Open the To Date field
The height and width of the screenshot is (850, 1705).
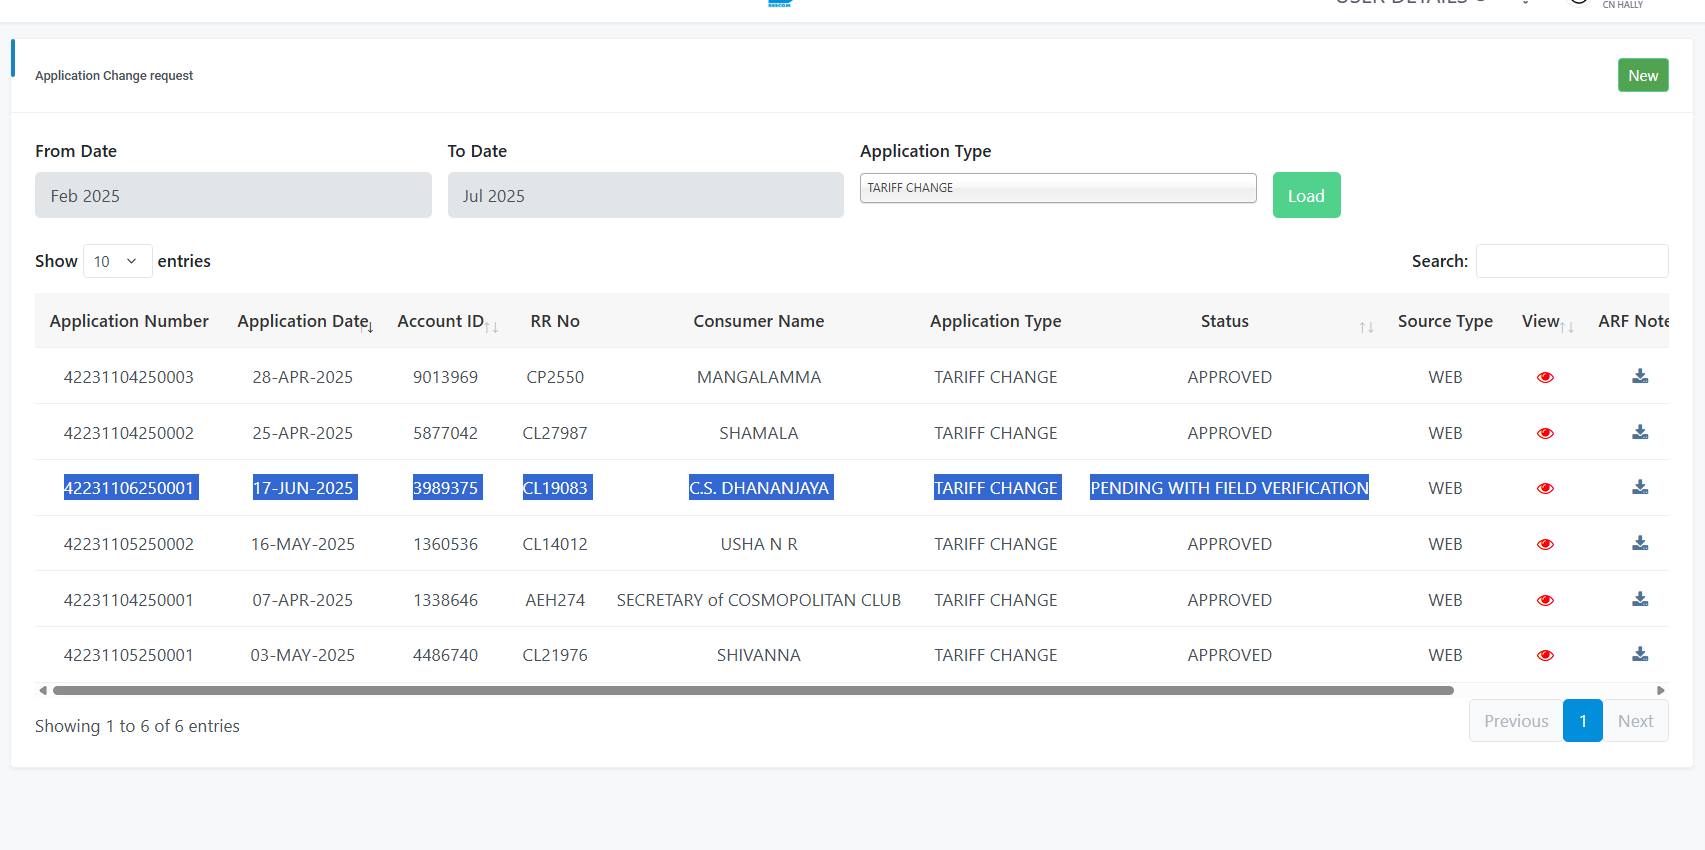(x=646, y=195)
